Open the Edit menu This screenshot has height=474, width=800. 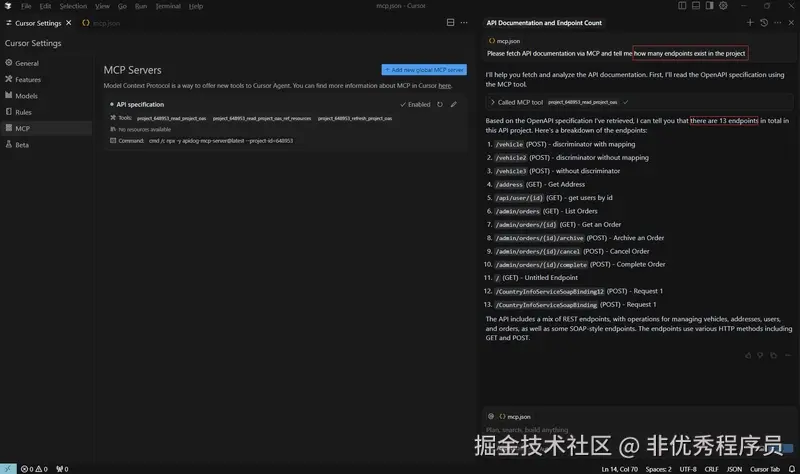[x=45, y=6]
